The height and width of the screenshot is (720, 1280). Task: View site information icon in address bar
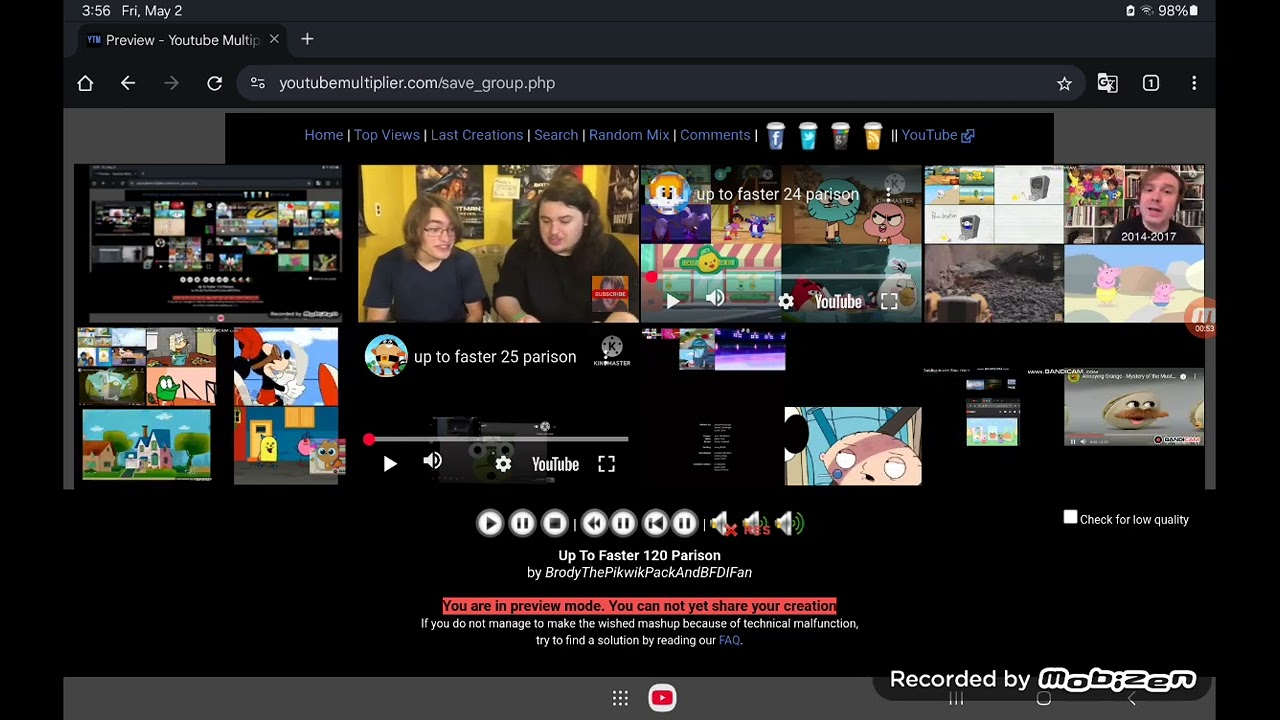(258, 83)
